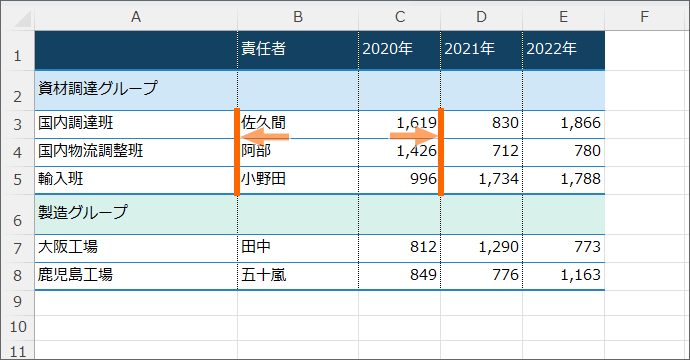The width and height of the screenshot is (690, 360).
Task: Select column A header
Action: point(136,17)
